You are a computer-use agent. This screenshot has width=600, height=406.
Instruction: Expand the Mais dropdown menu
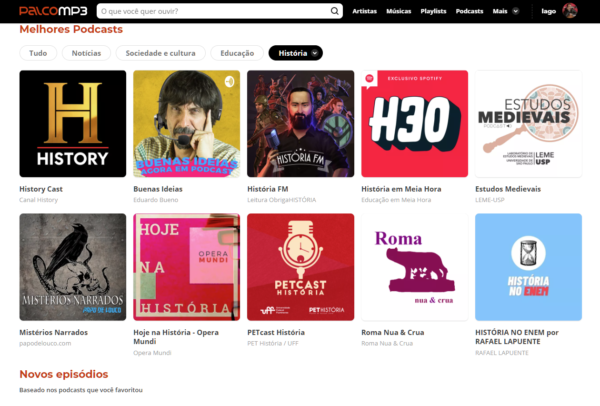click(x=505, y=11)
